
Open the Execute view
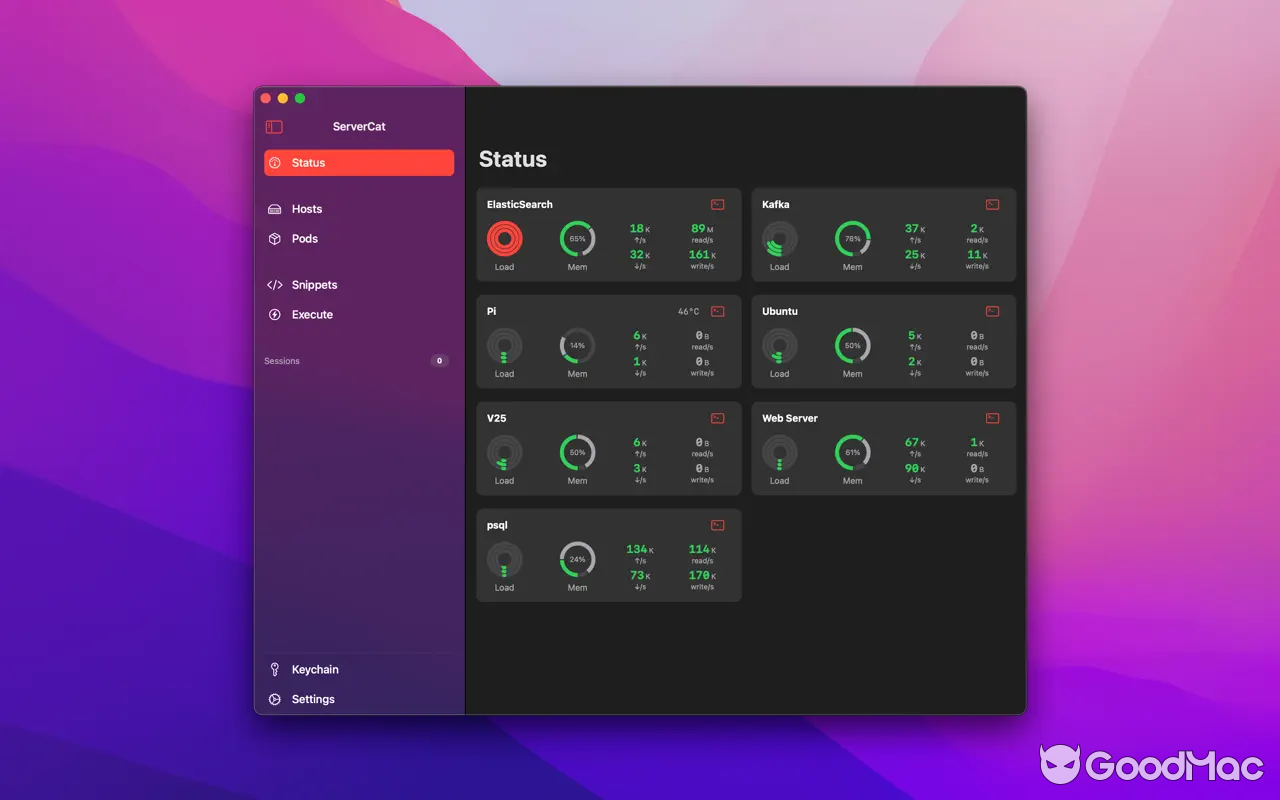click(x=311, y=315)
